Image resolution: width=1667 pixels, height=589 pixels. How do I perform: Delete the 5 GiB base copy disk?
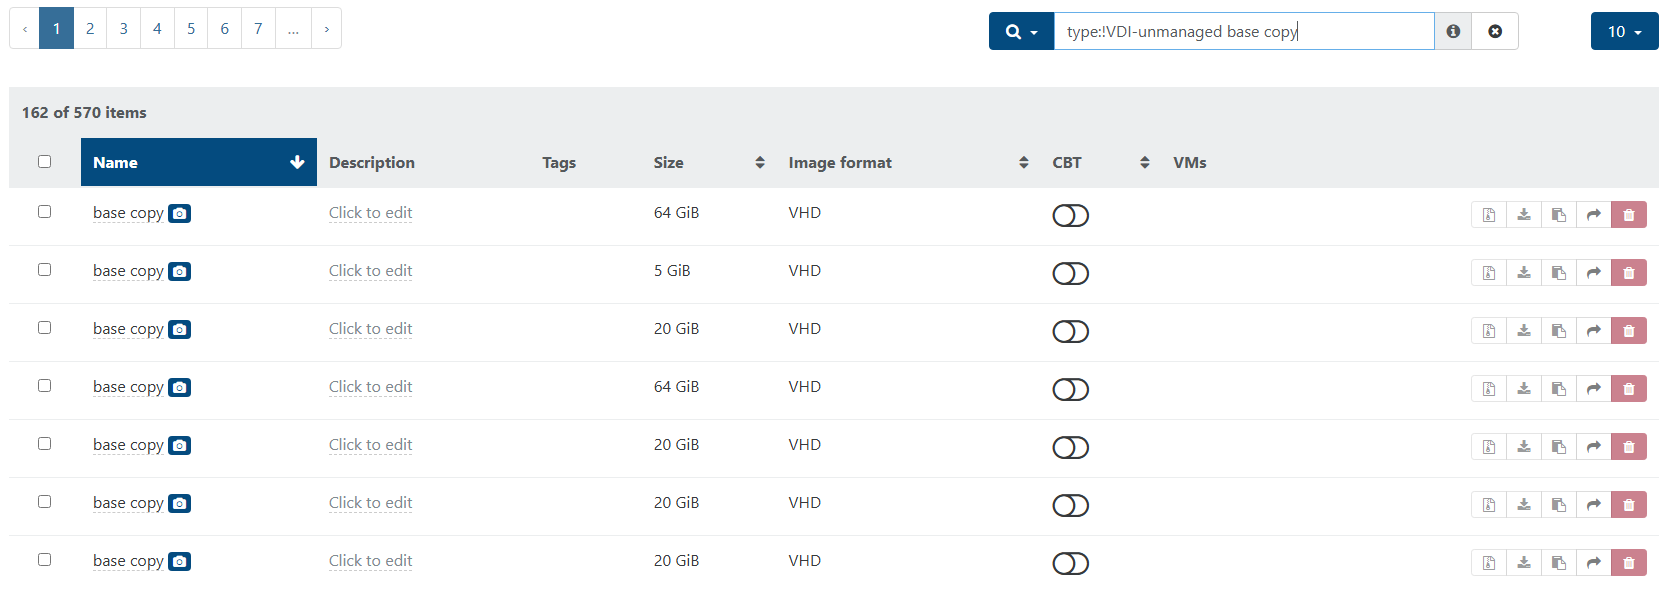point(1628,273)
